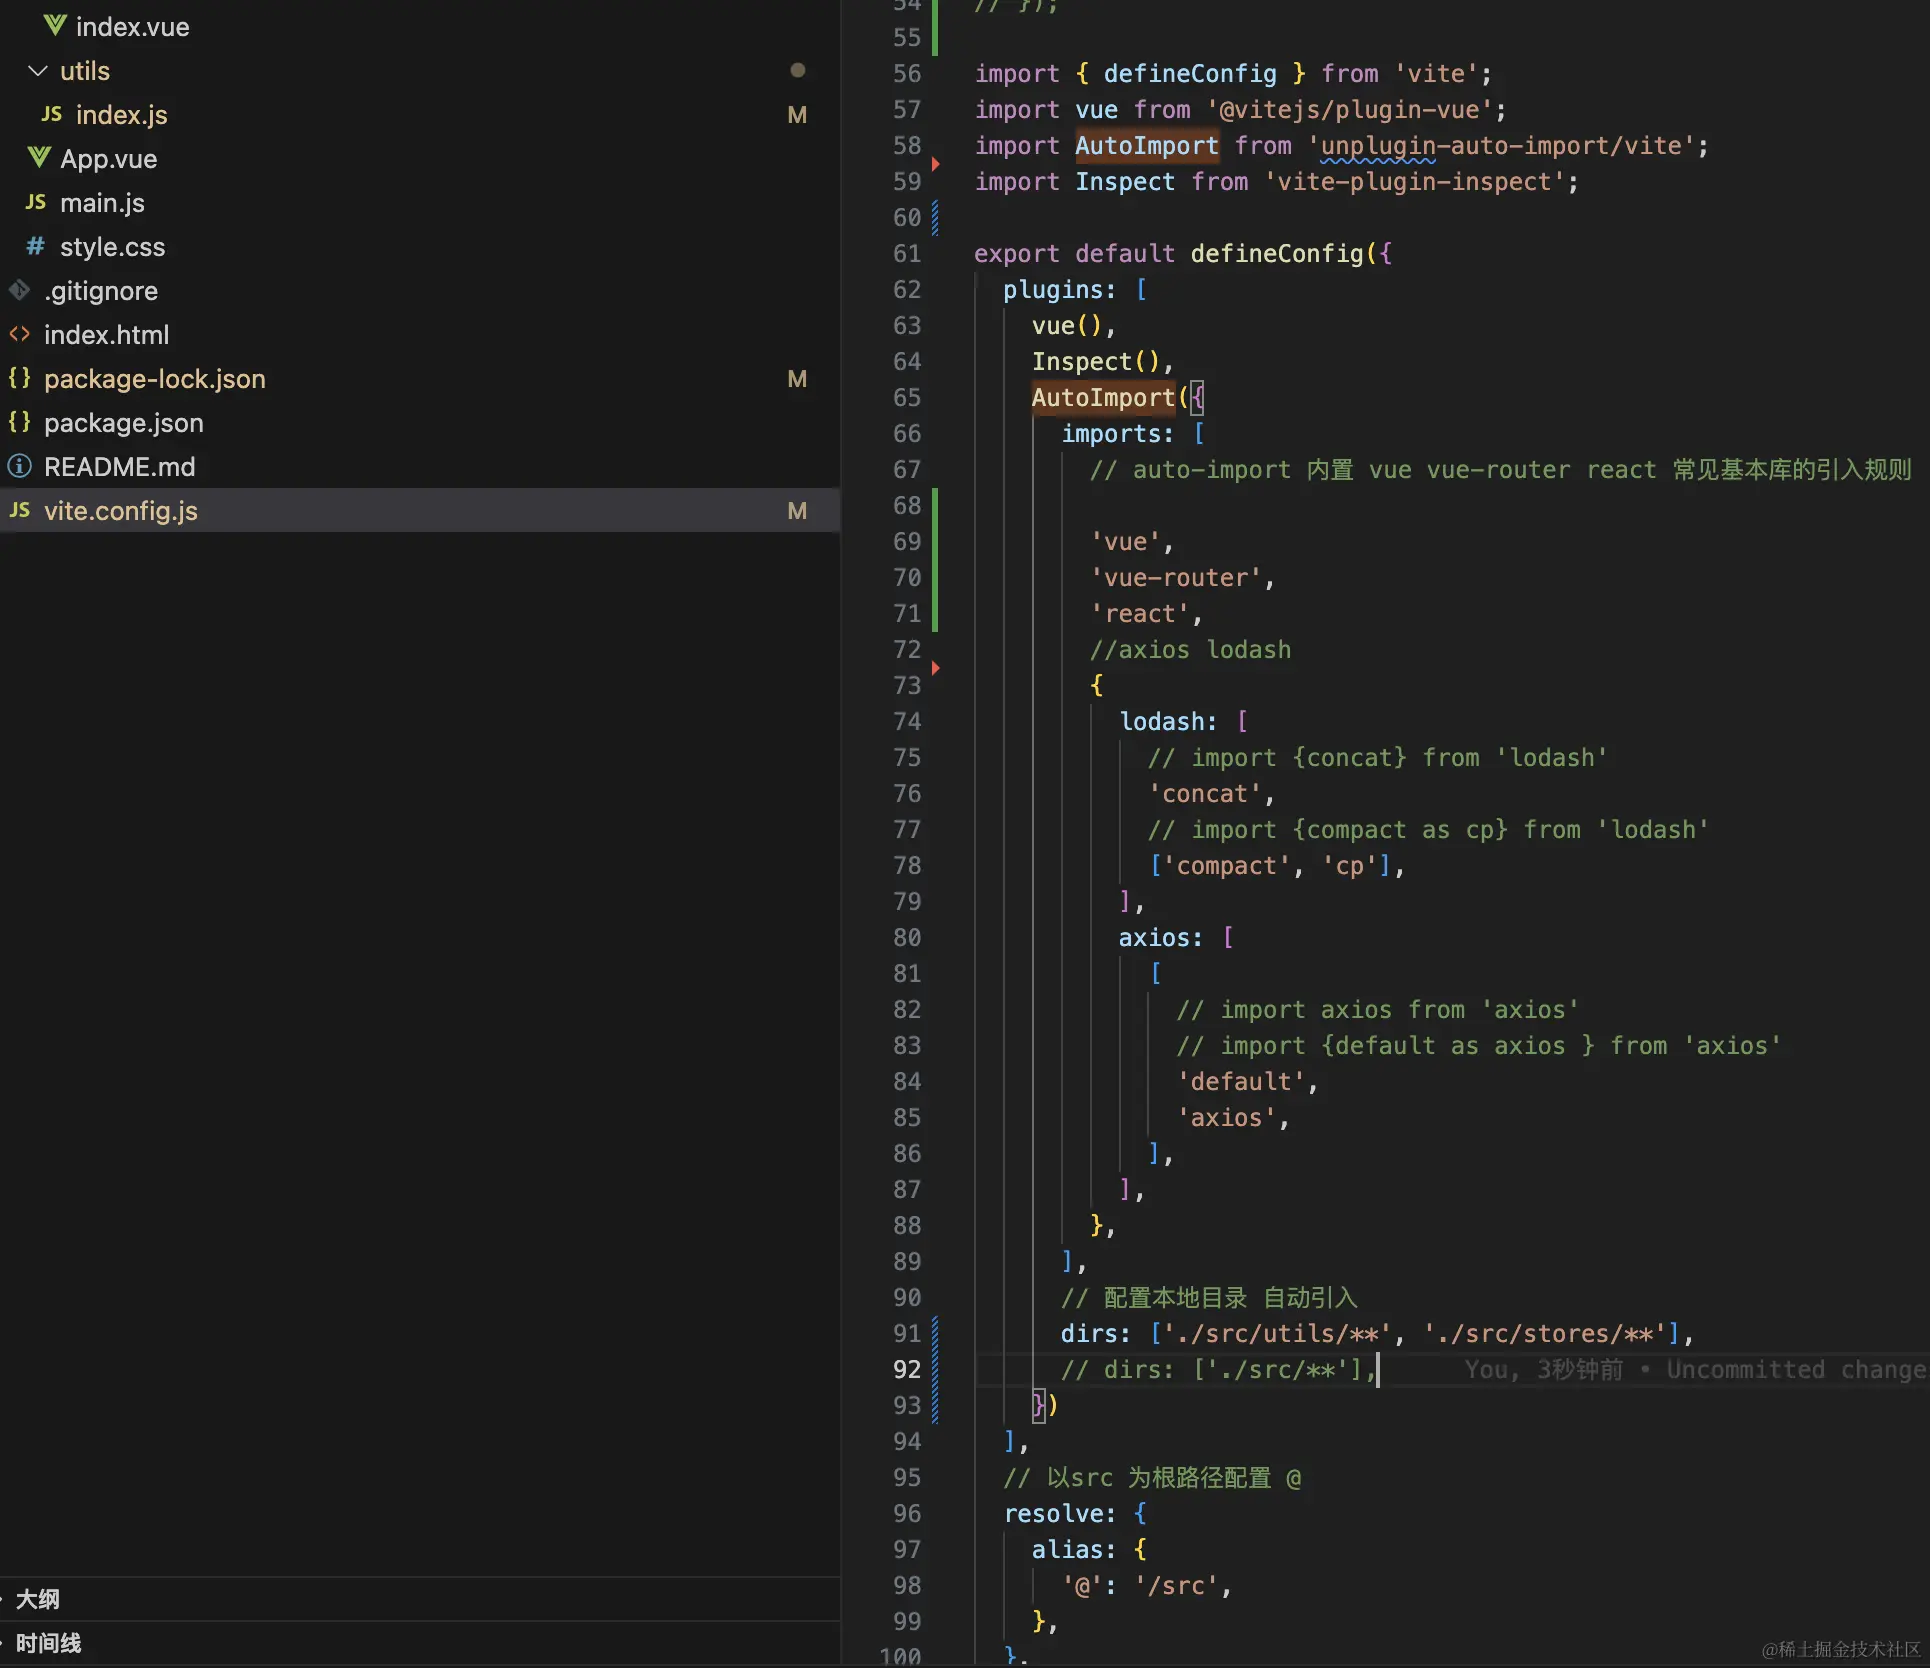Click './src/stores/**' string on line 91

1545,1334
